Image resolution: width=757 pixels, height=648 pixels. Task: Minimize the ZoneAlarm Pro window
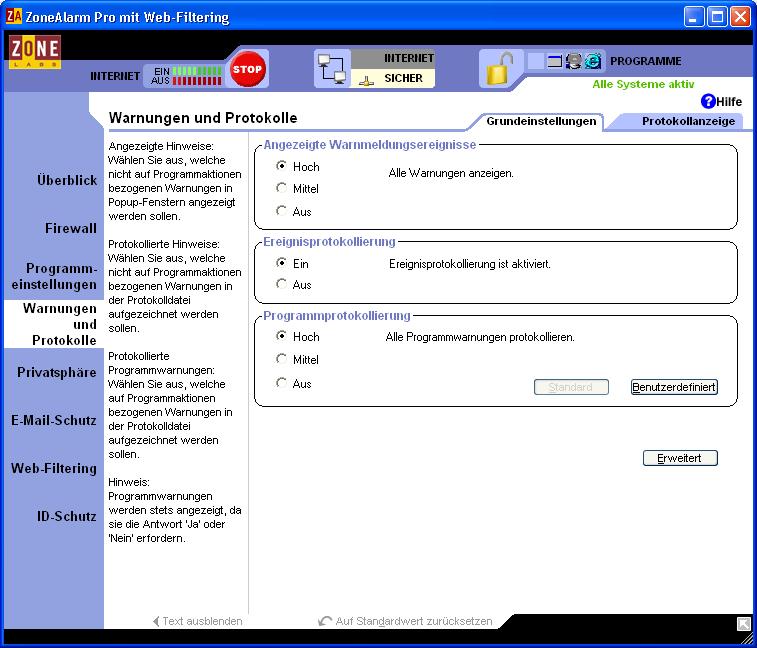(x=694, y=17)
